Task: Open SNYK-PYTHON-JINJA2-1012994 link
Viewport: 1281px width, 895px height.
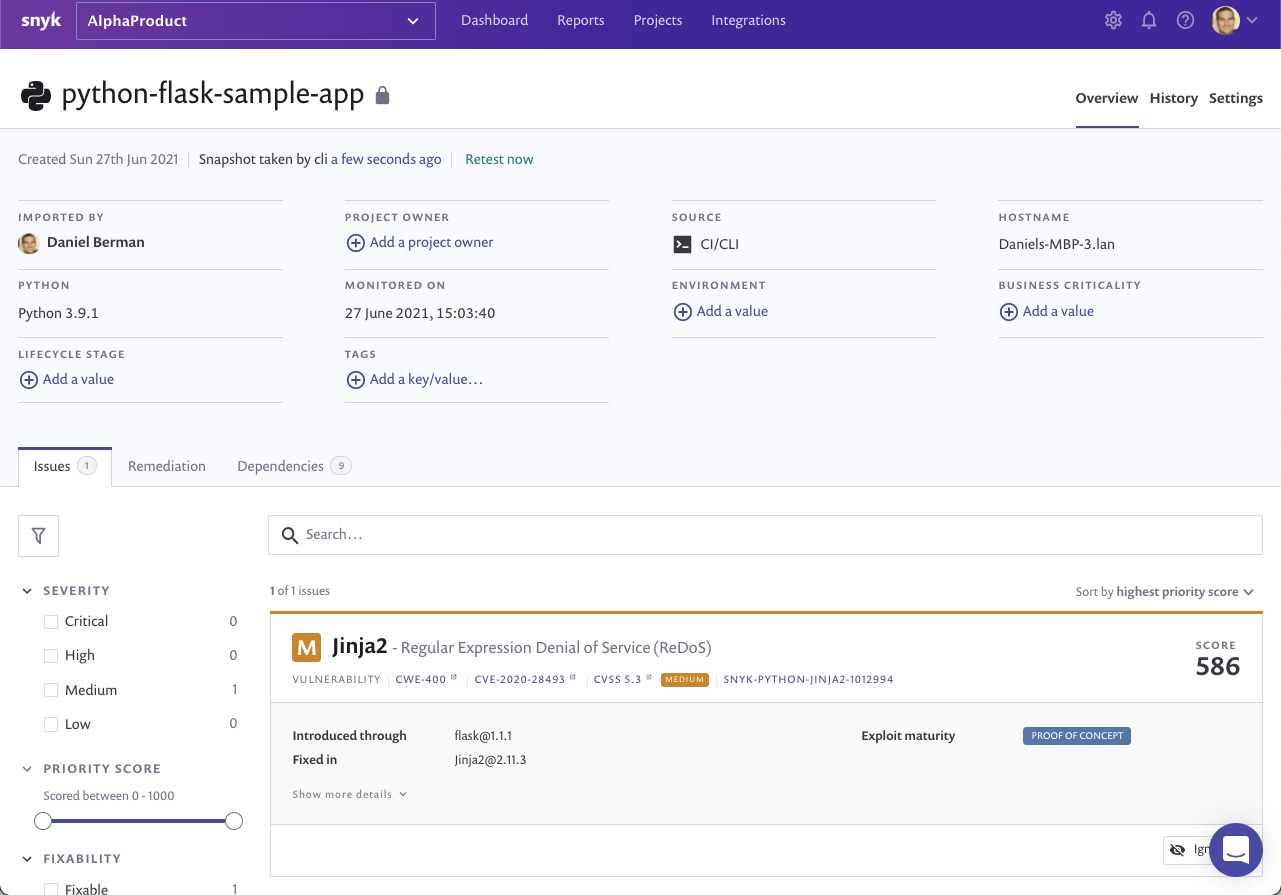Action: tap(808, 679)
